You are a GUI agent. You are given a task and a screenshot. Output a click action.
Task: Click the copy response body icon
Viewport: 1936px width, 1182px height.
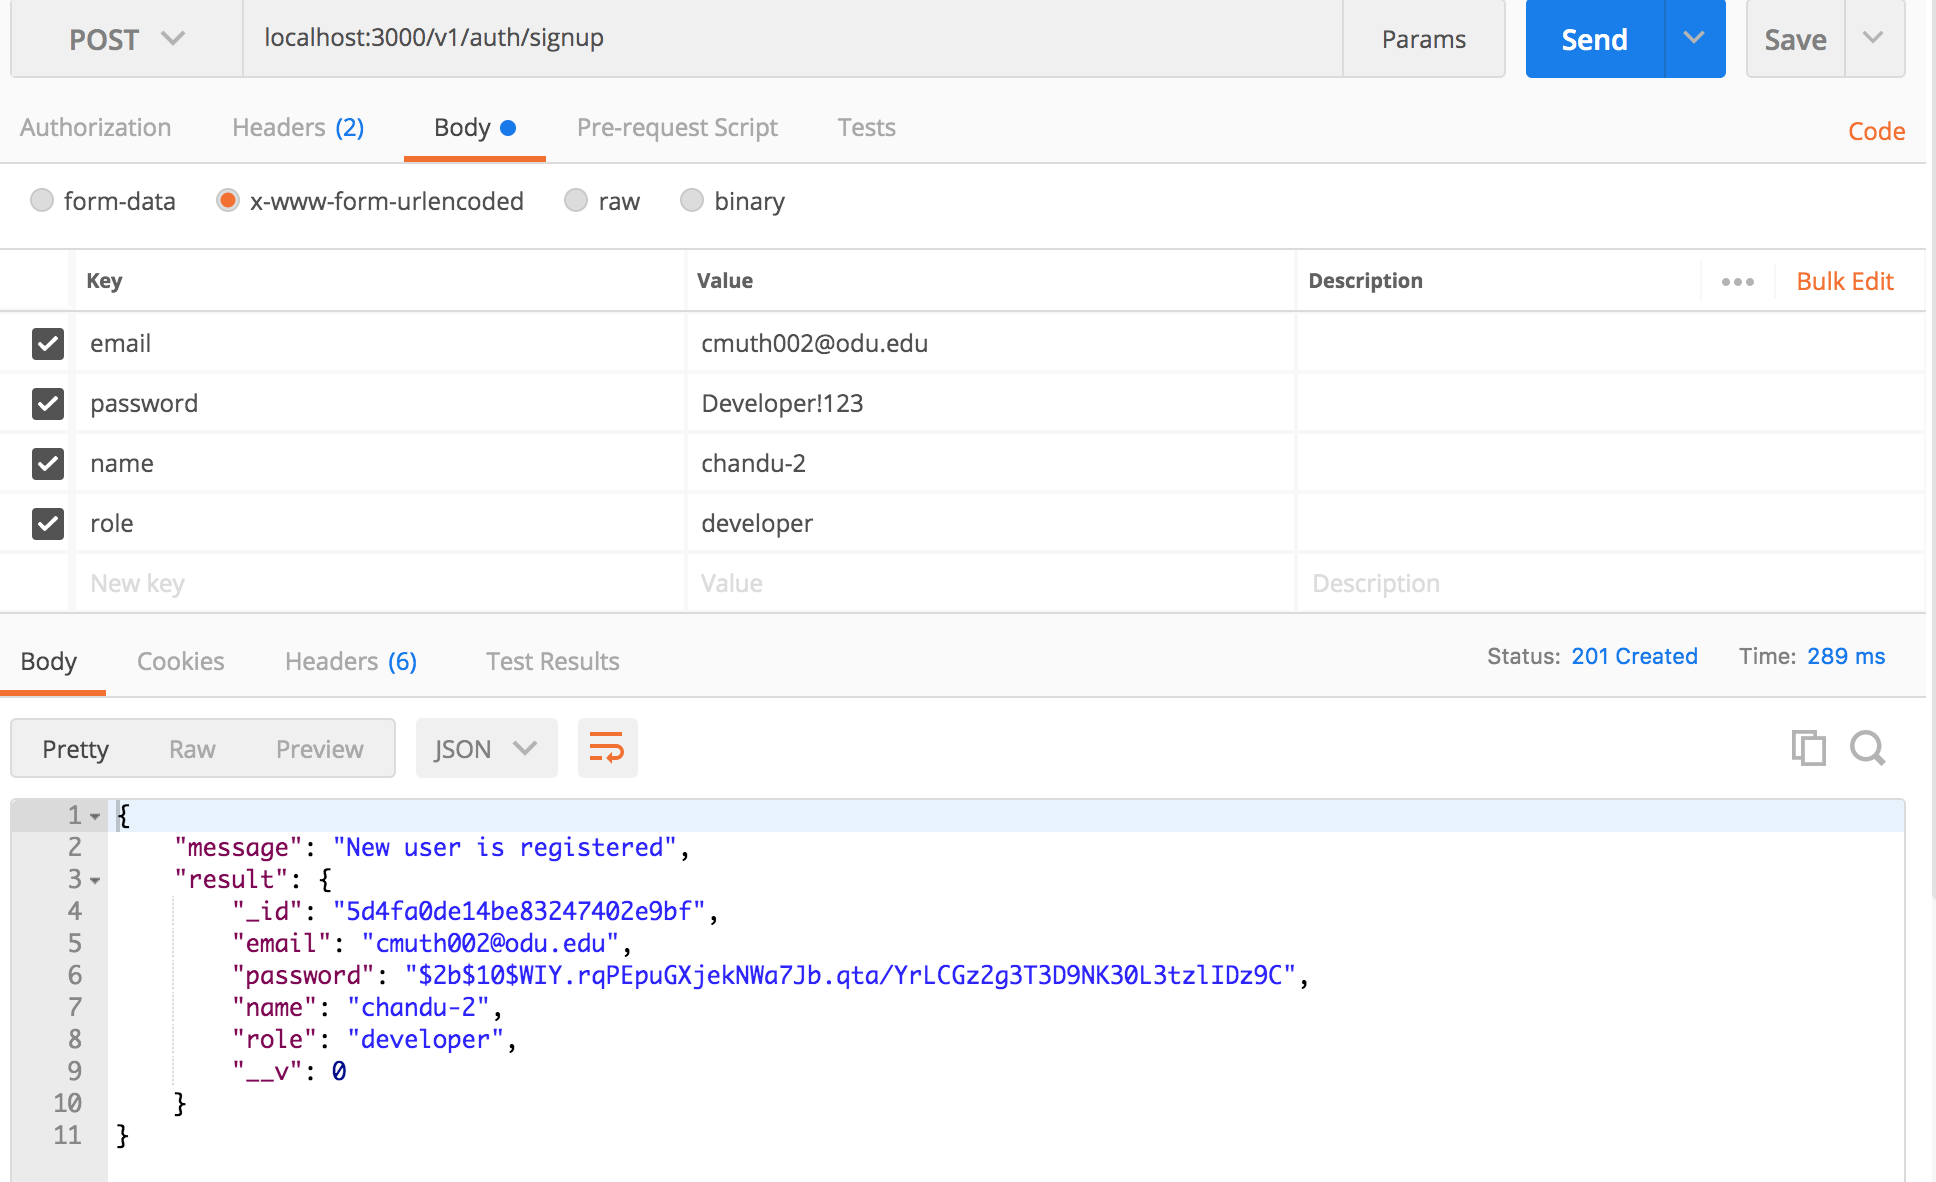pos(1809,747)
